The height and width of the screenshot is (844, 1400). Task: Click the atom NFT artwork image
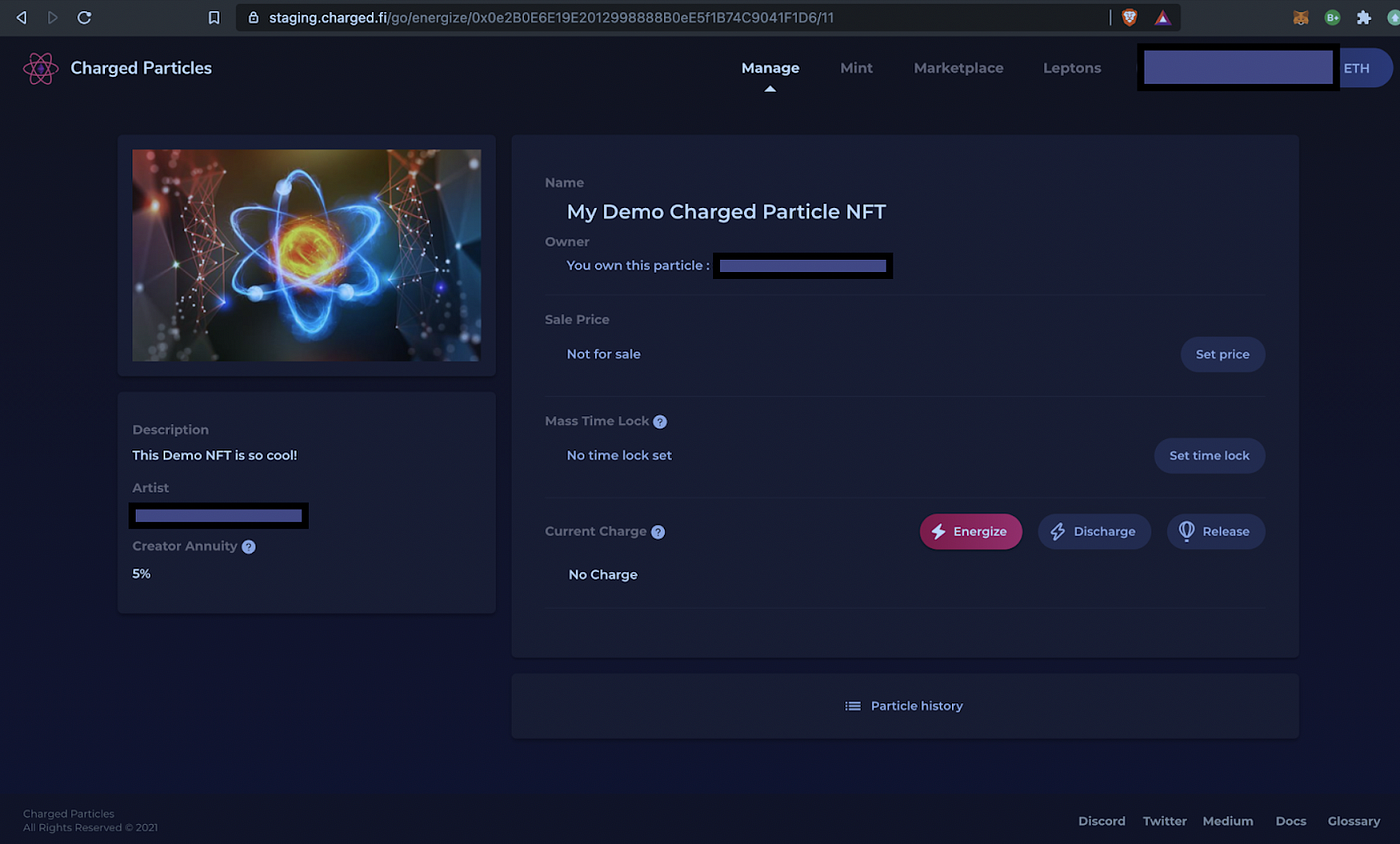(x=307, y=256)
